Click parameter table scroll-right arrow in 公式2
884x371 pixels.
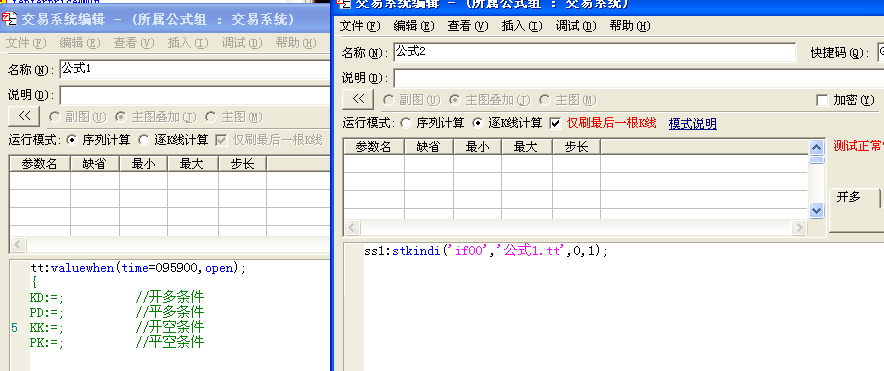[x=799, y=227]
